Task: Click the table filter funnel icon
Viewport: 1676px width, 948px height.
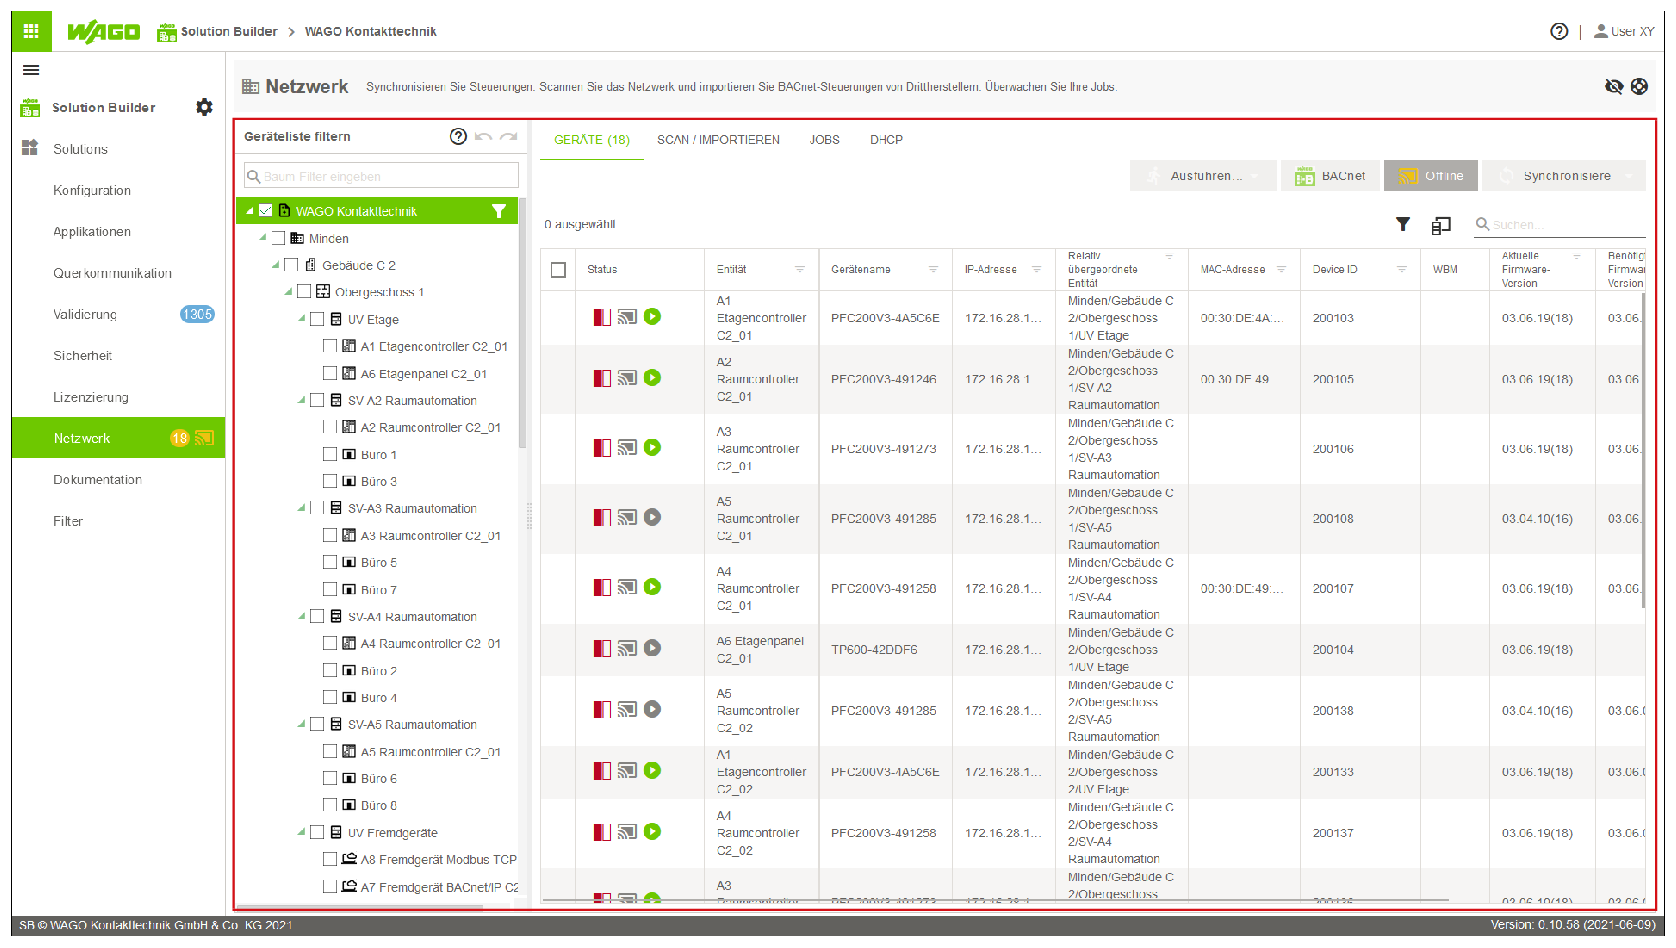Action: click(1403, 224)
